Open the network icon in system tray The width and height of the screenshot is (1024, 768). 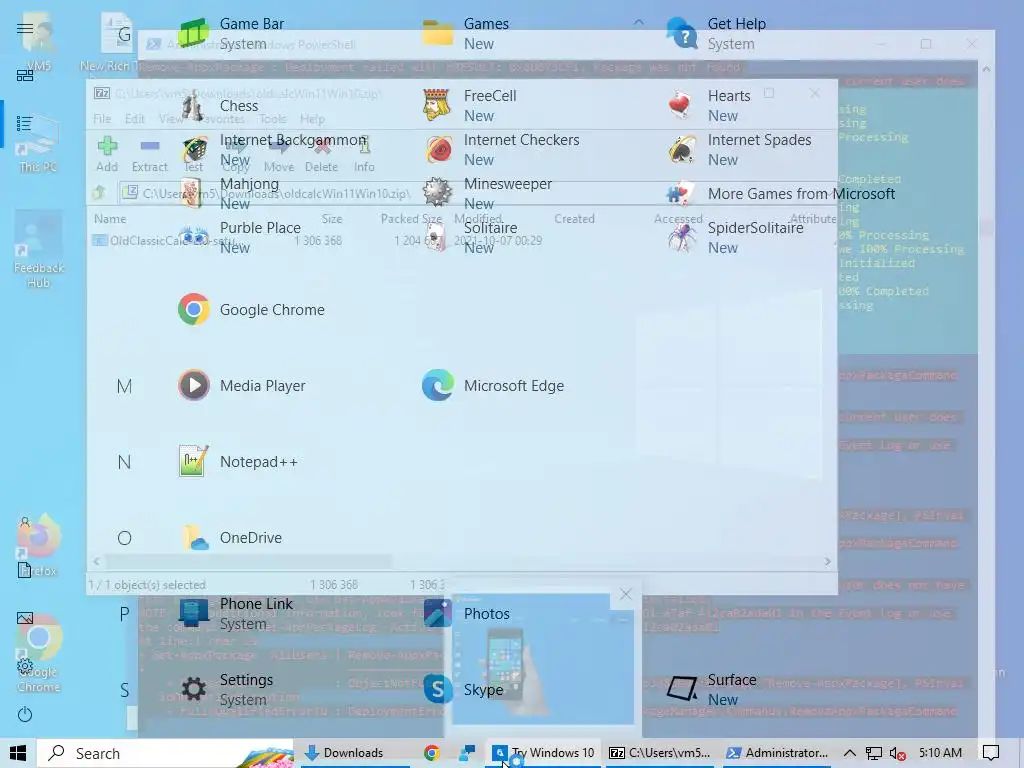tap(873, 754)
